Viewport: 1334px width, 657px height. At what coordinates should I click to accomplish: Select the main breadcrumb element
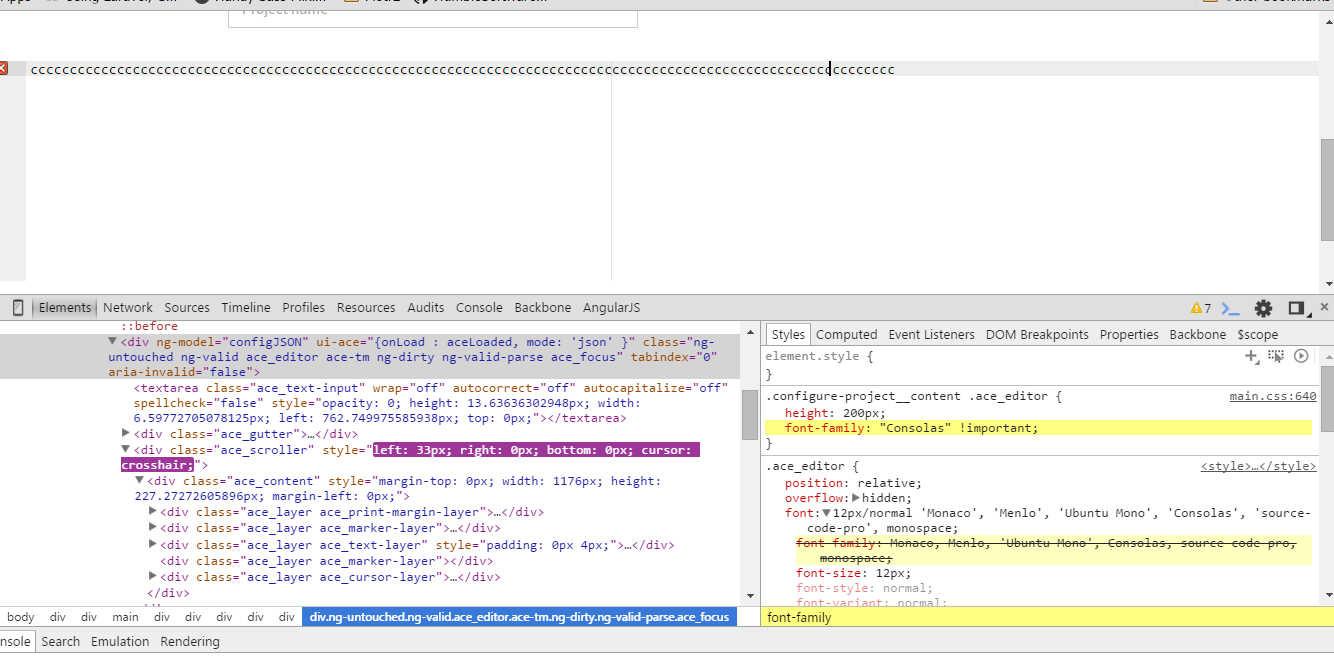click(125, 617)
